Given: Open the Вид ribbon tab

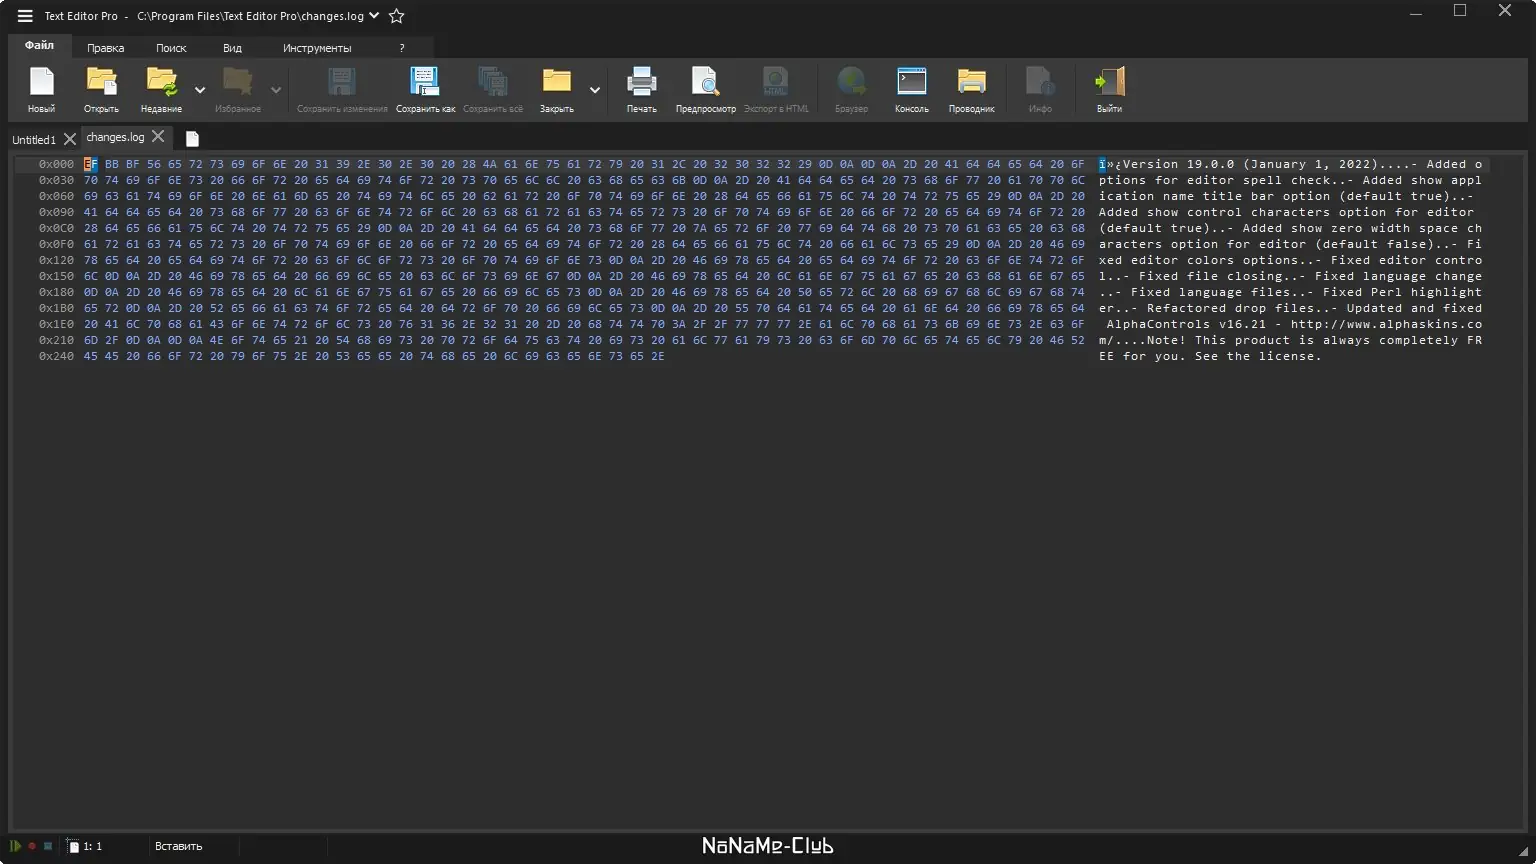Looking at the screenshot, I should point(232,48).
